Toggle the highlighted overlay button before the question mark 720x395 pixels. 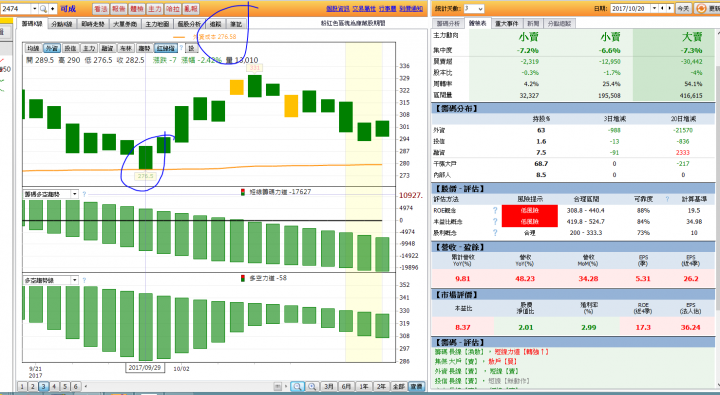(x=166, y=48)
